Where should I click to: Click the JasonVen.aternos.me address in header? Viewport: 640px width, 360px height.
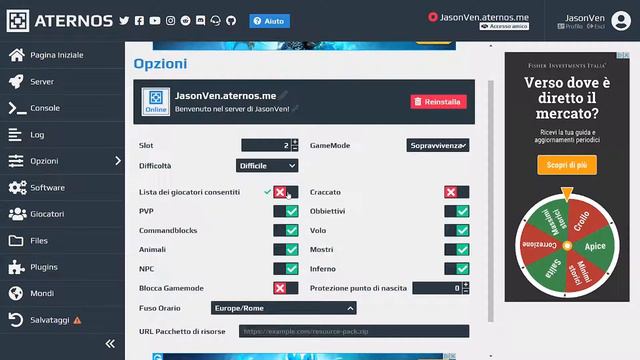tap(484, 17)
